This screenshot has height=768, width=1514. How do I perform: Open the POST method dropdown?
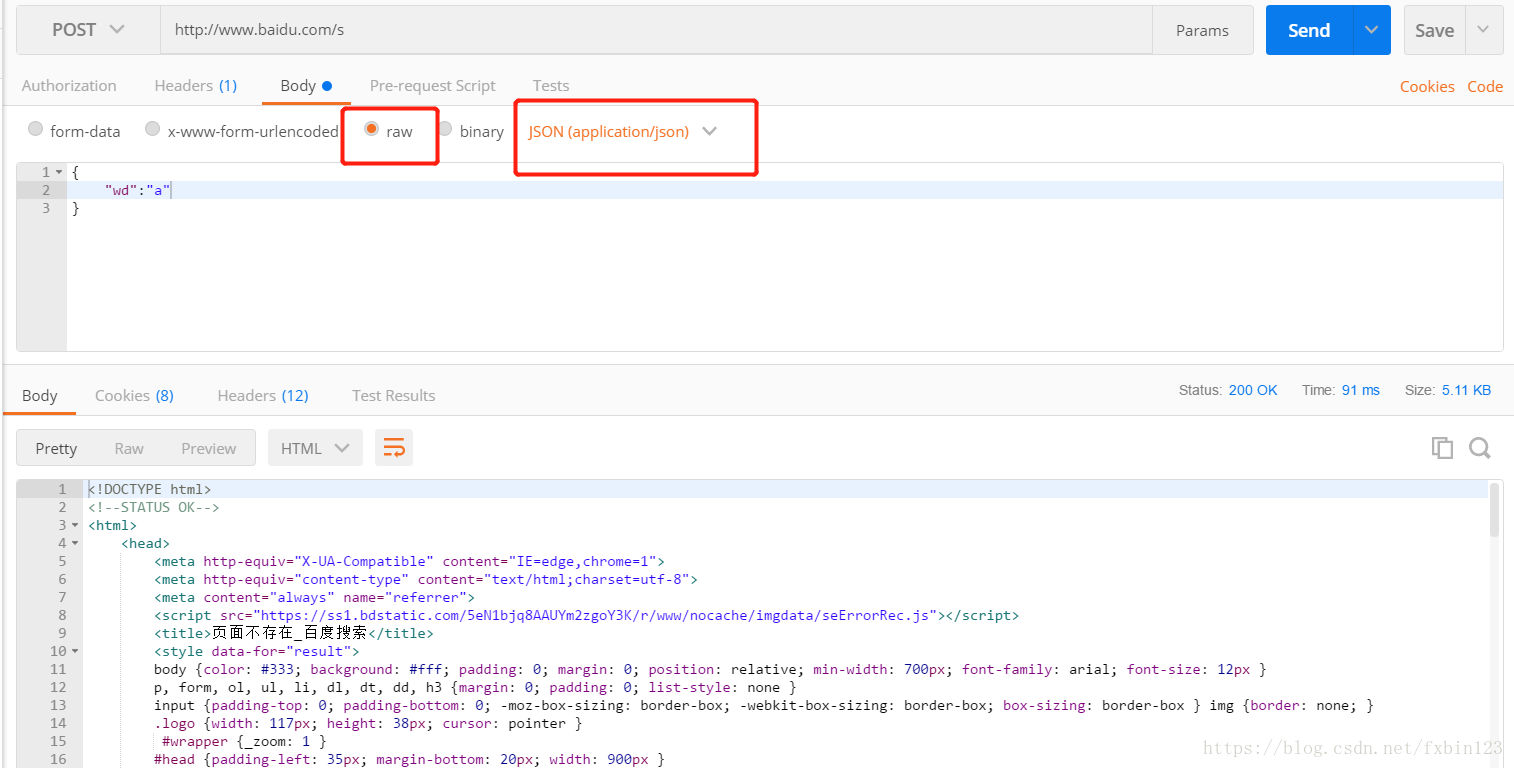tap(88, 30)
